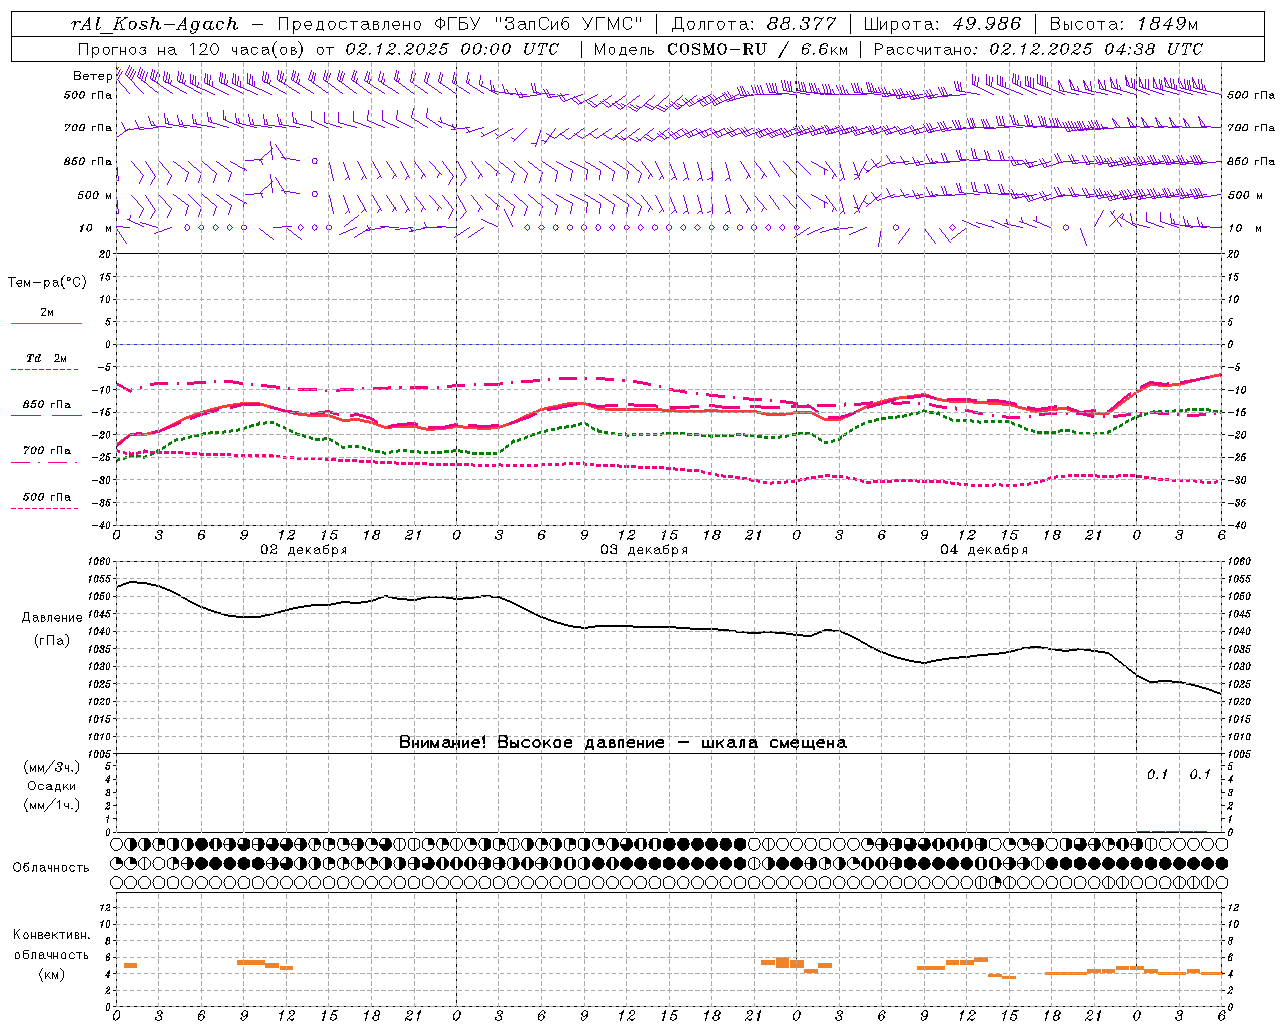
Task: Click the 700 гПа temperature legend label
Action: (47, 451)
